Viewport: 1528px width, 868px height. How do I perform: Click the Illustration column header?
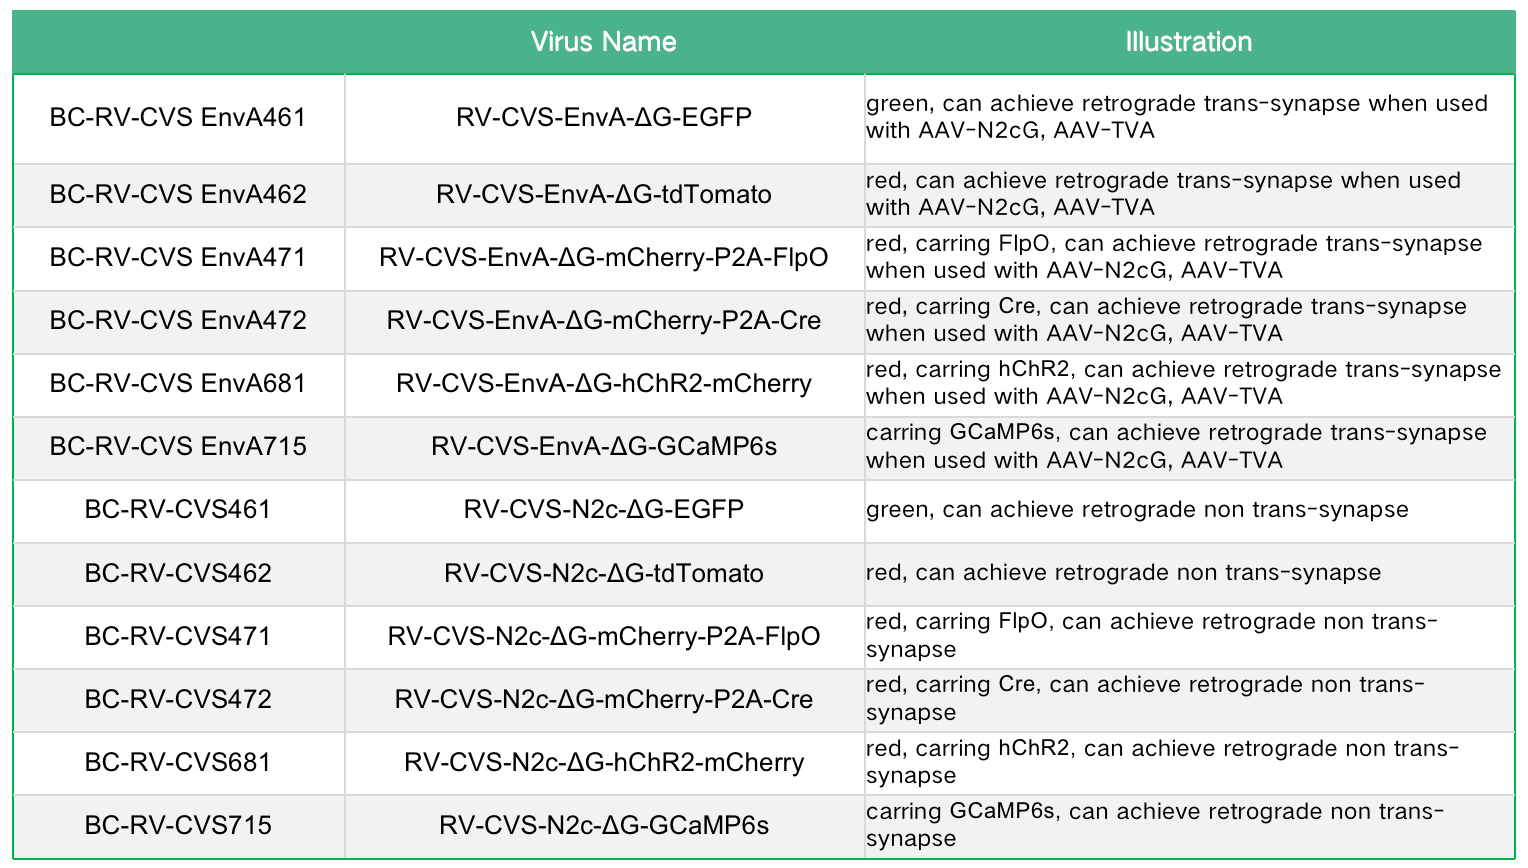[1188, 42]
